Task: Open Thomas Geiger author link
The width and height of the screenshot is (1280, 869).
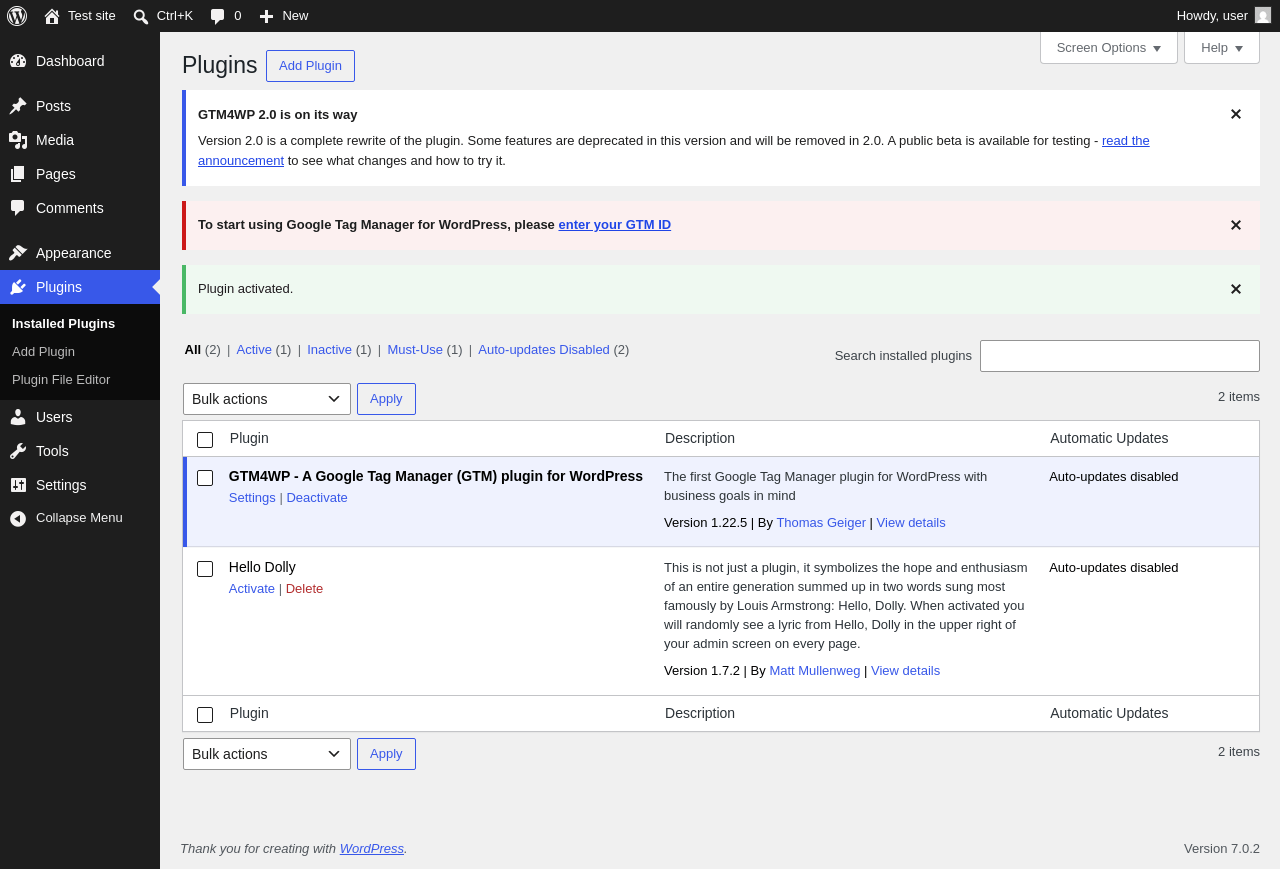Action: 821,523
